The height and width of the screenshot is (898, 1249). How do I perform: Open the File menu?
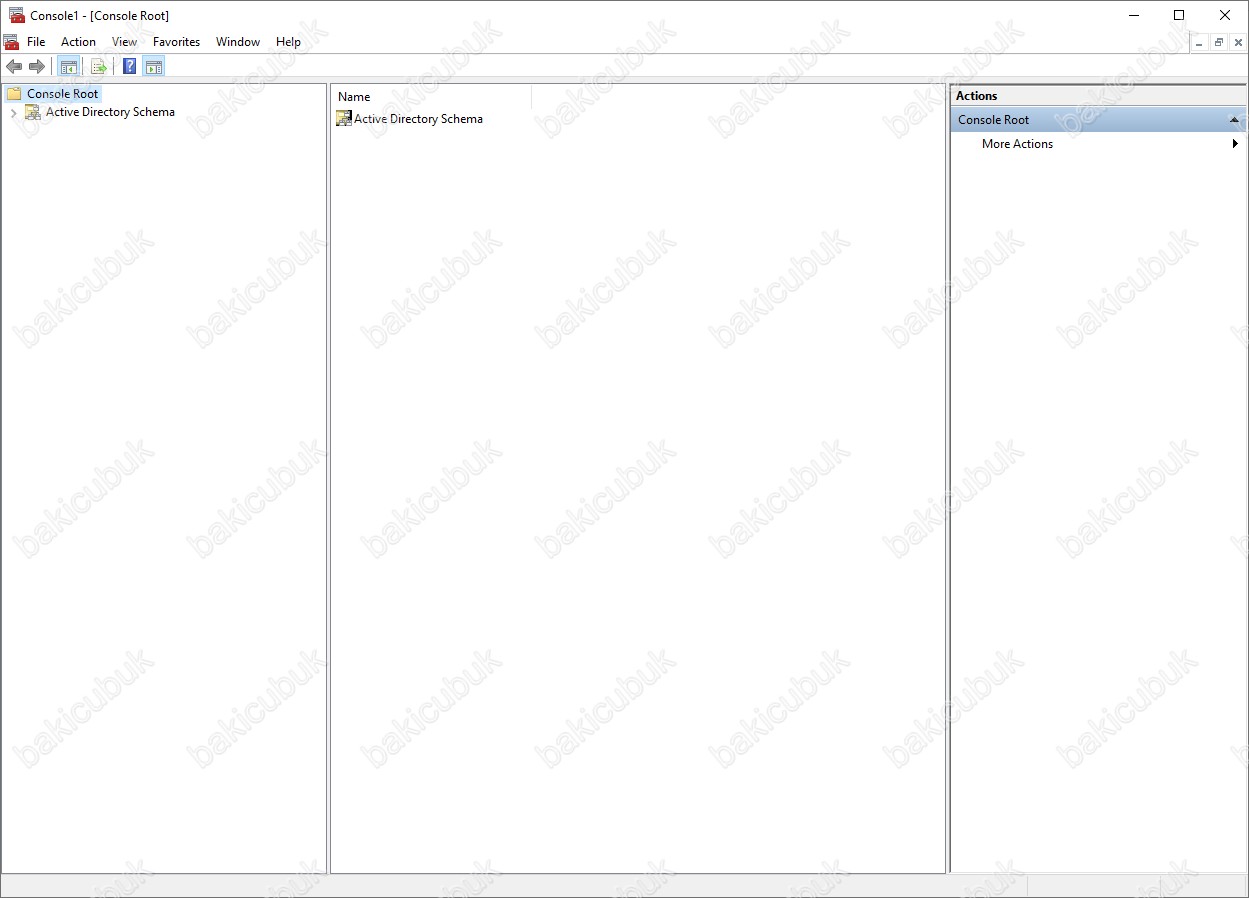(36, 42)
